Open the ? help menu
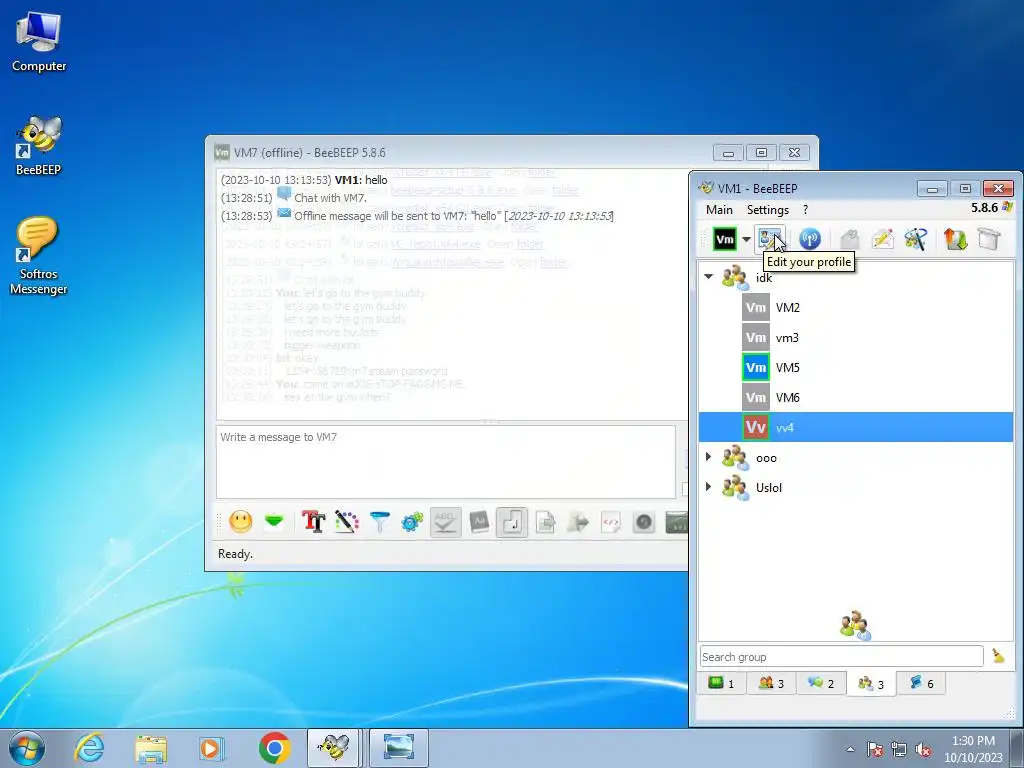1024x768 pixels. click(805, 210)
